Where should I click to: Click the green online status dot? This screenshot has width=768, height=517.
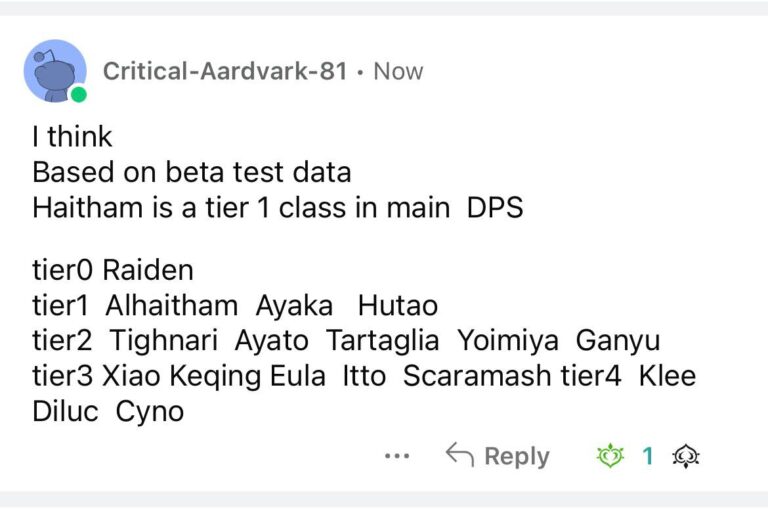(78, 95)
